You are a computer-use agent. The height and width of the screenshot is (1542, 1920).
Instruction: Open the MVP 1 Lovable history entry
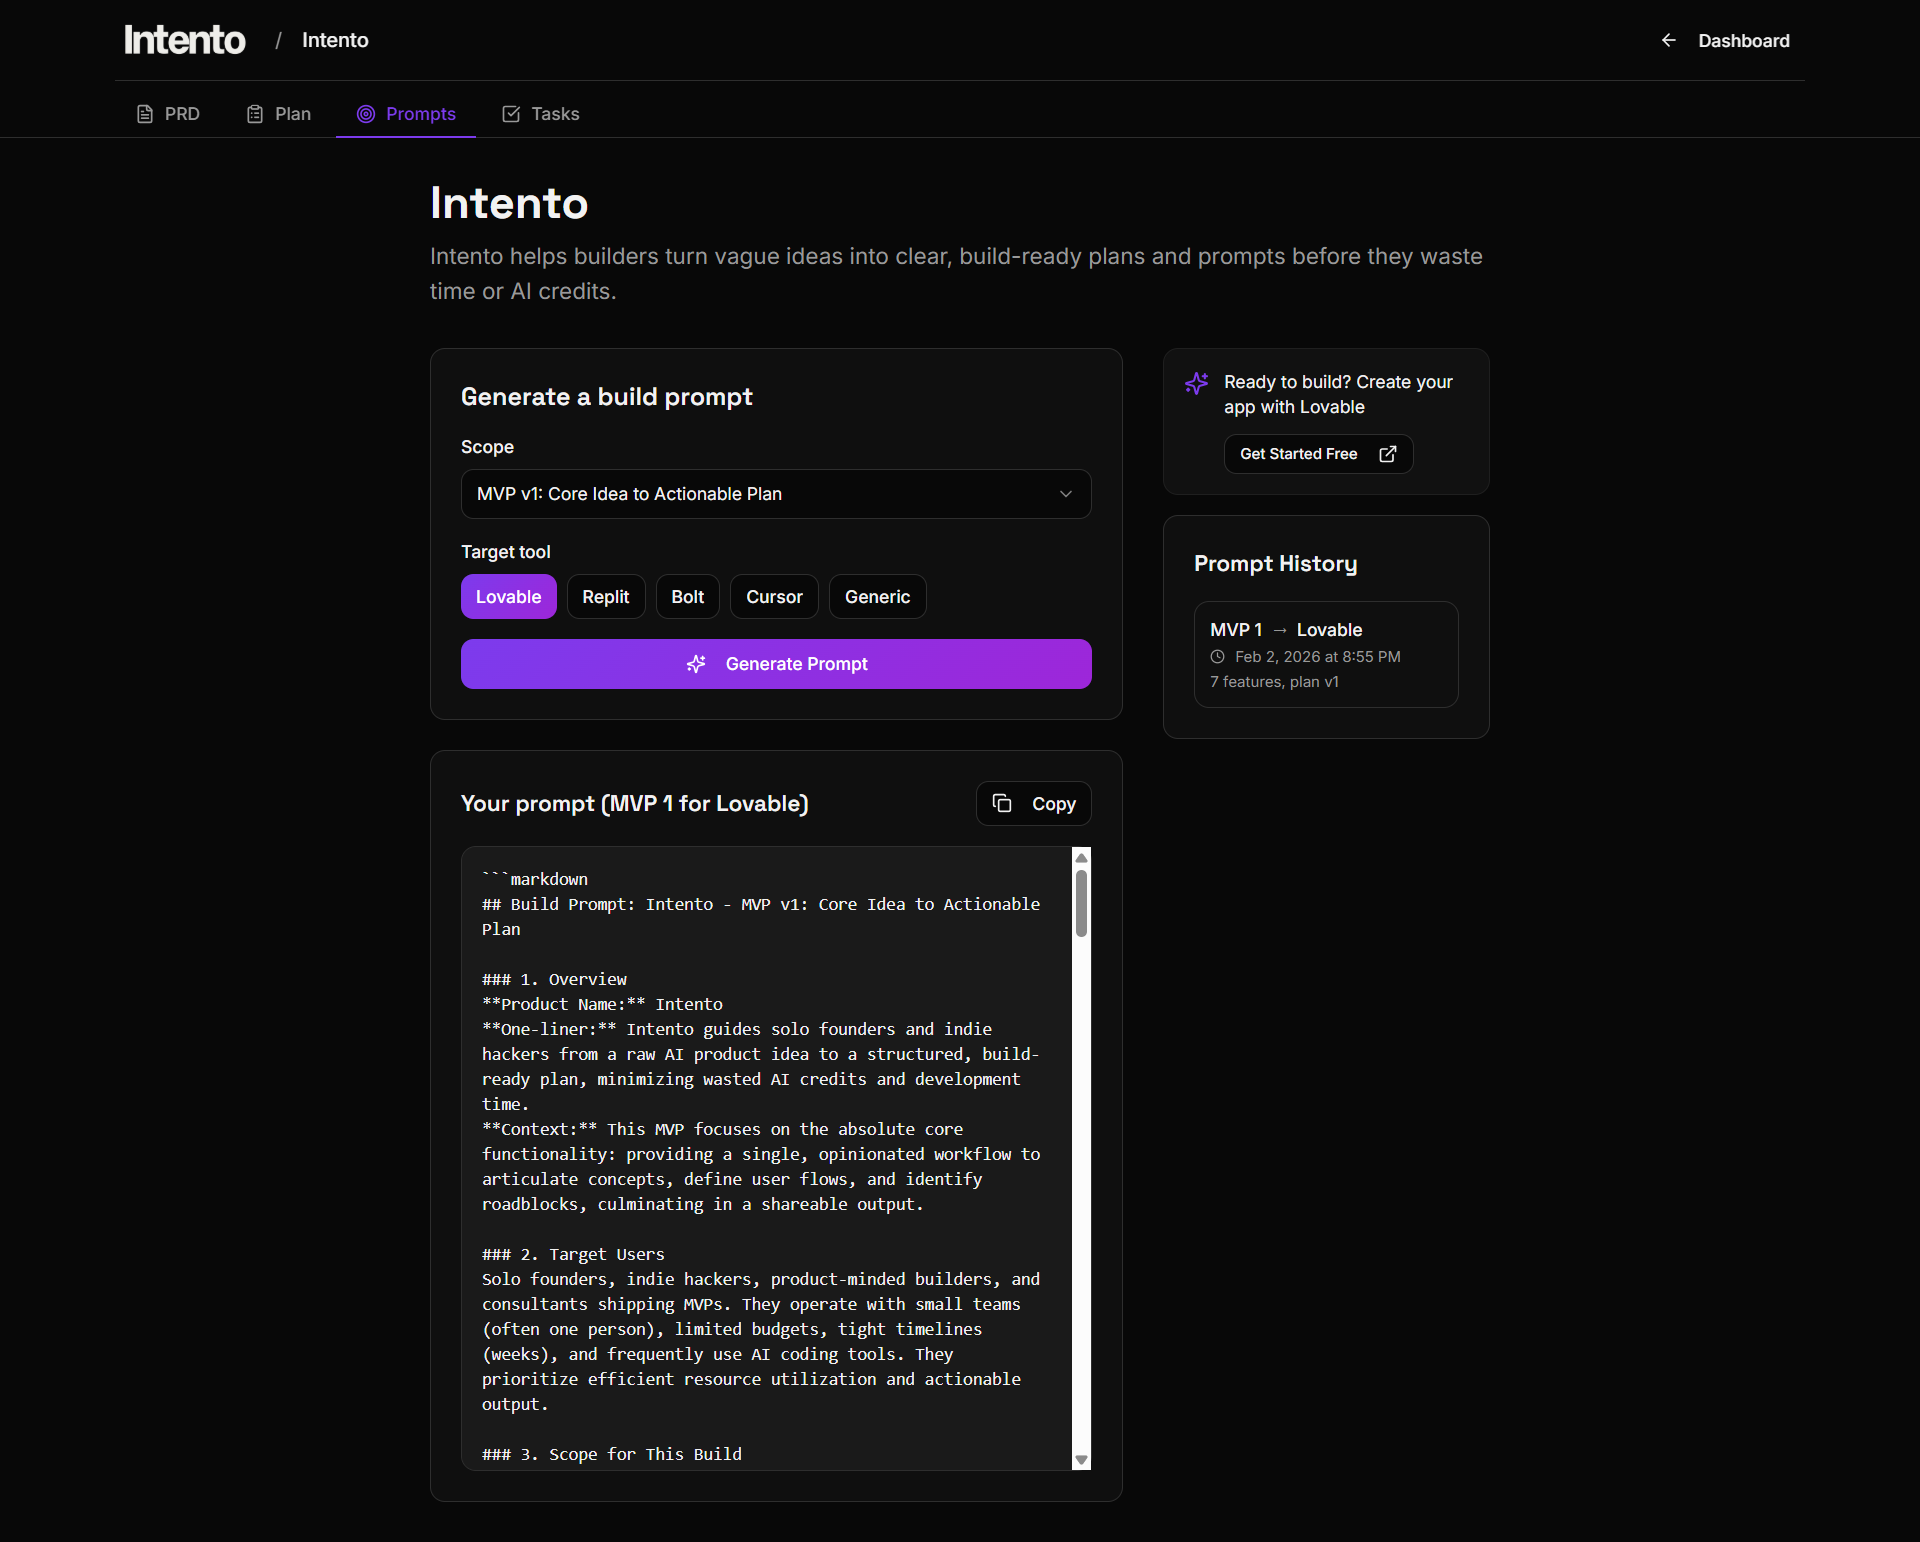[x=1325, y=654]
